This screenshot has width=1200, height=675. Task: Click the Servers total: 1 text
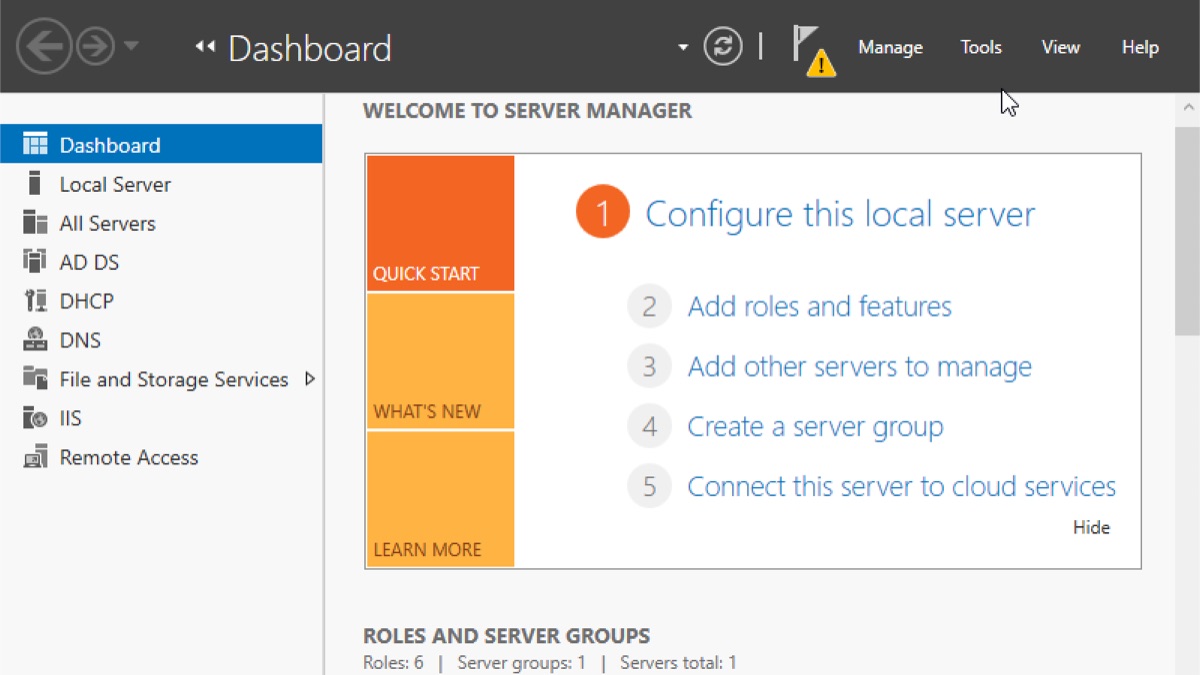678,662
